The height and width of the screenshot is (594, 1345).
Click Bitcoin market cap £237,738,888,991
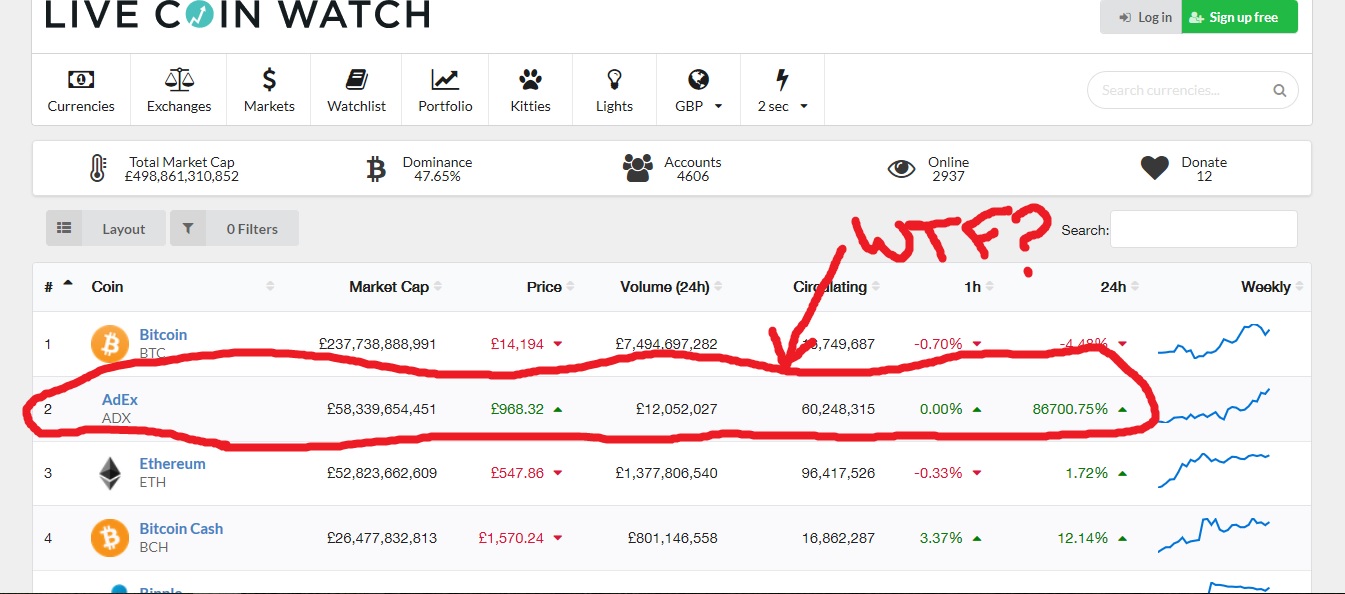378,344
